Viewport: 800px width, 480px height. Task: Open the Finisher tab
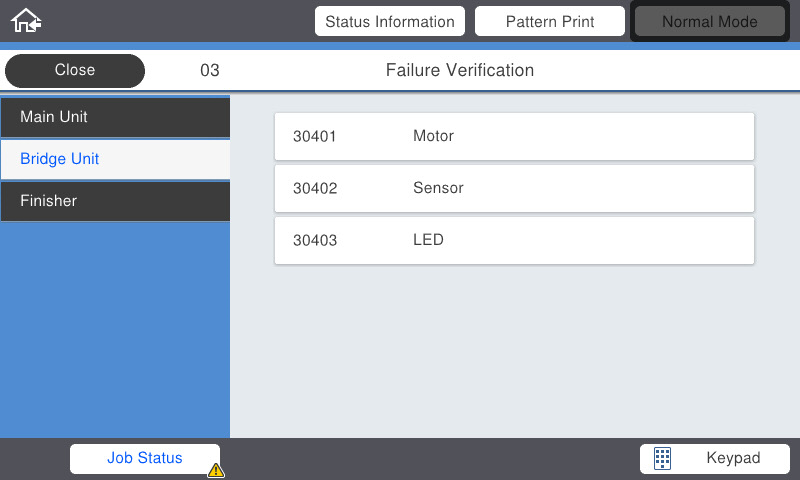115,201
